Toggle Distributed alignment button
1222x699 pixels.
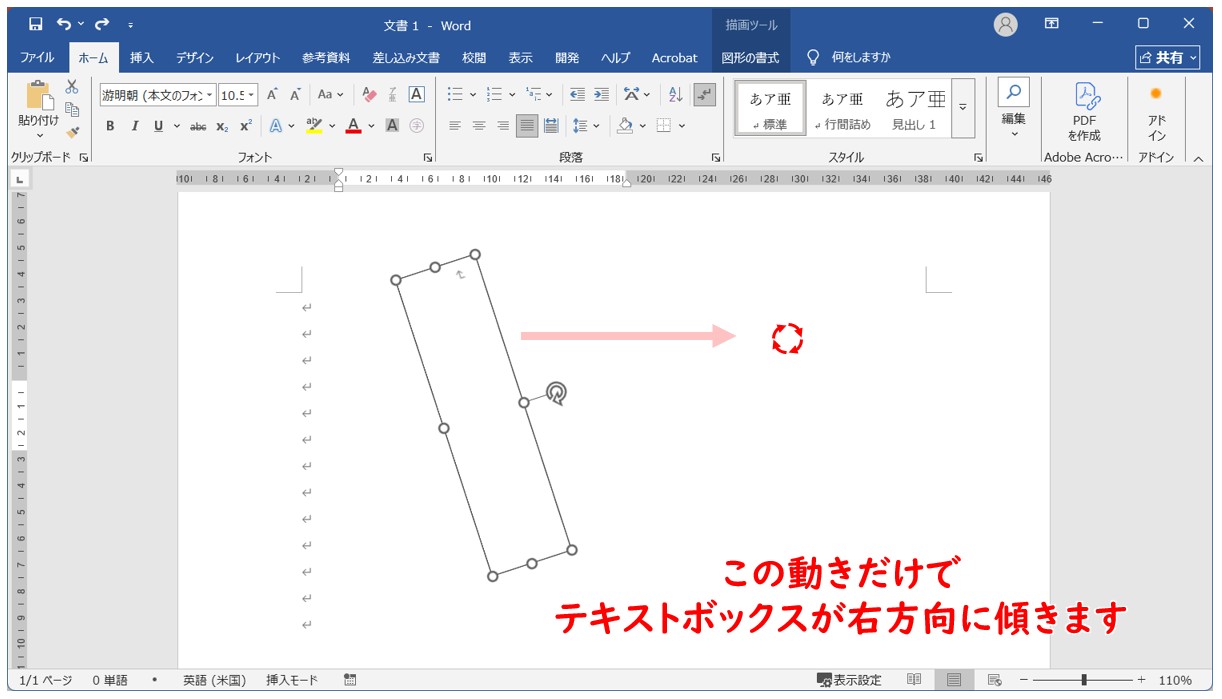click(x=550, y=126)
